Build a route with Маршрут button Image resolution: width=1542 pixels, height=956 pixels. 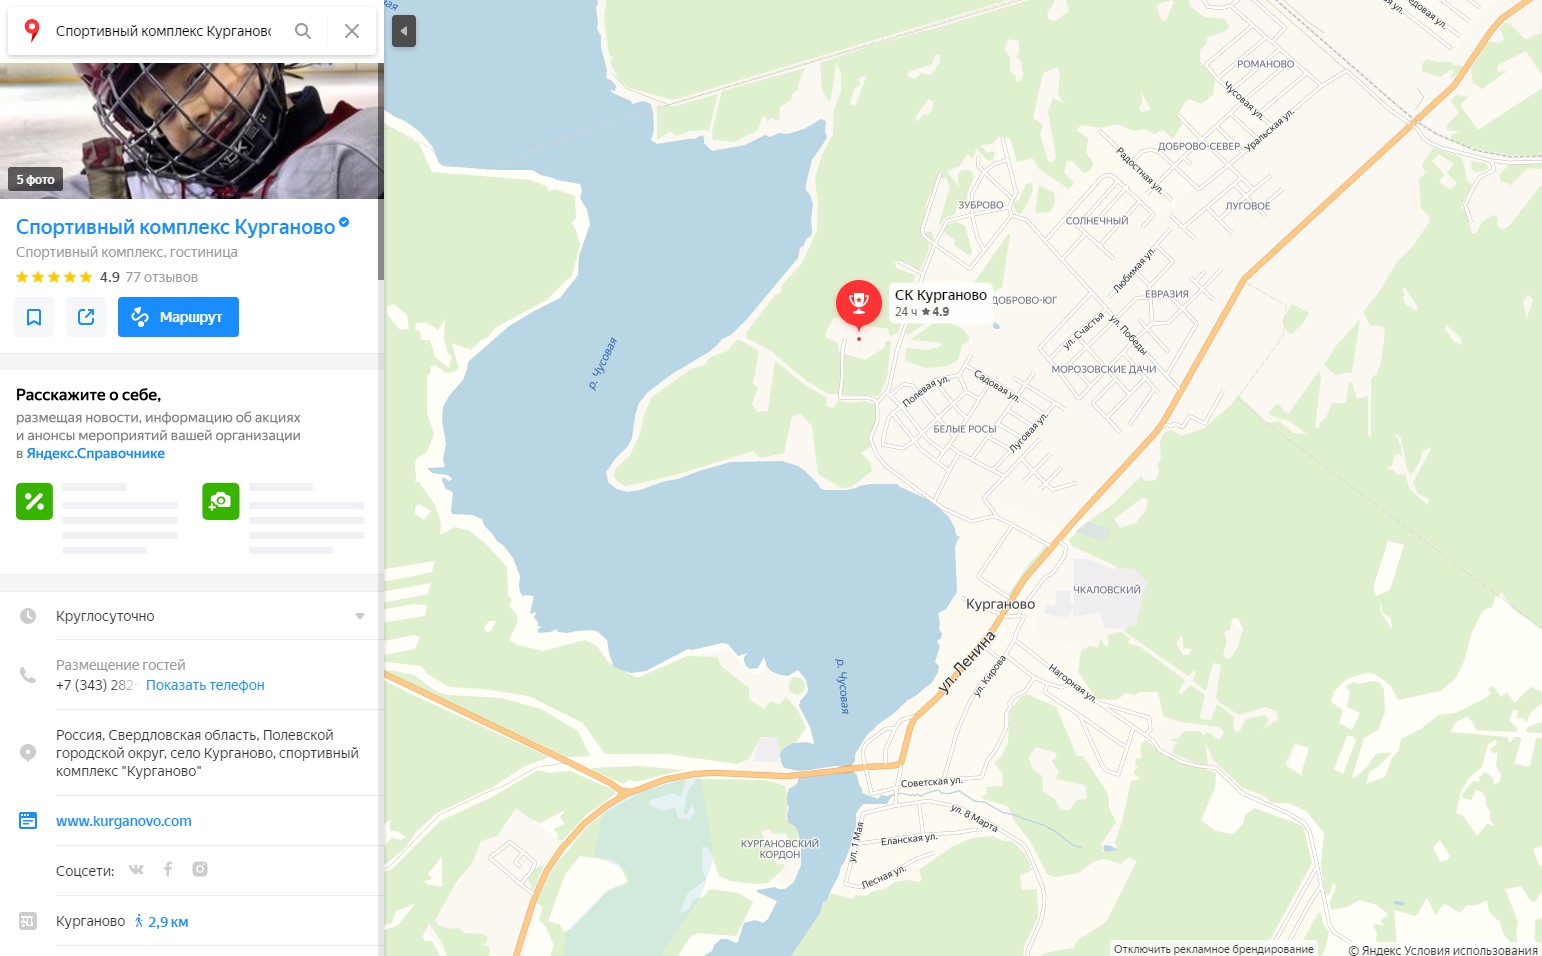pos(178,317)
